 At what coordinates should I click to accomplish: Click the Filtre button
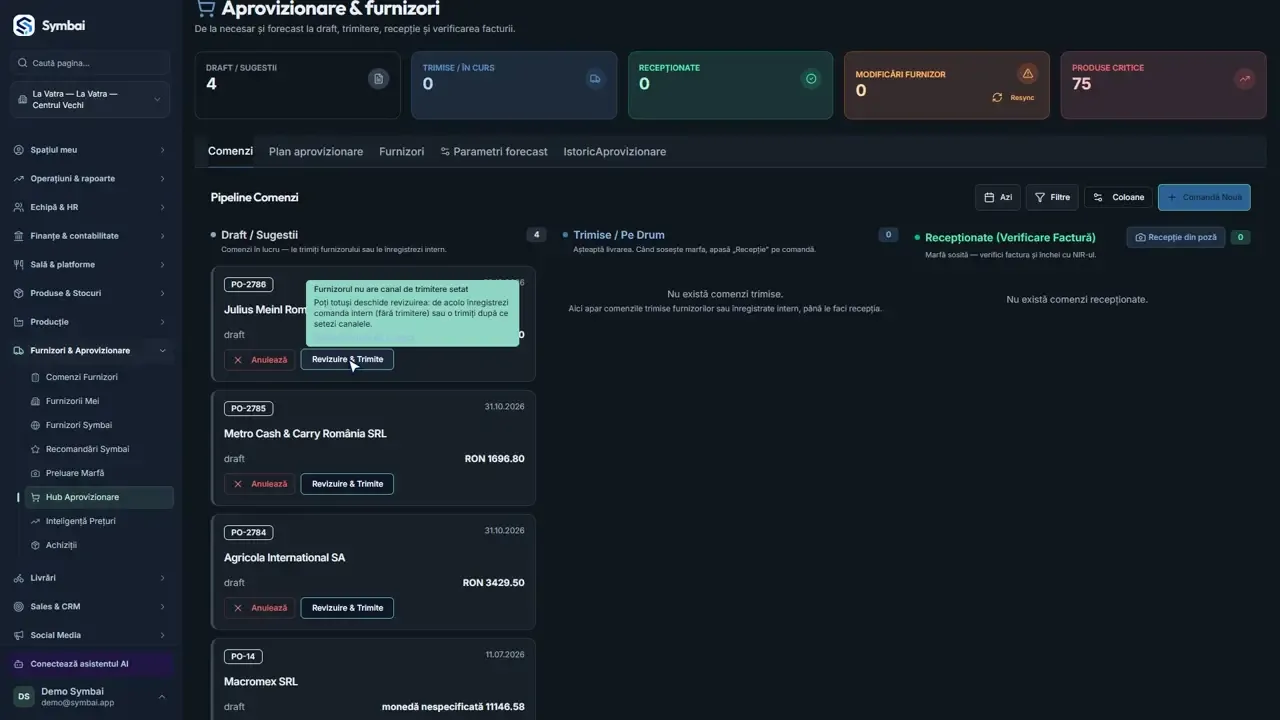pos(1052,197)
